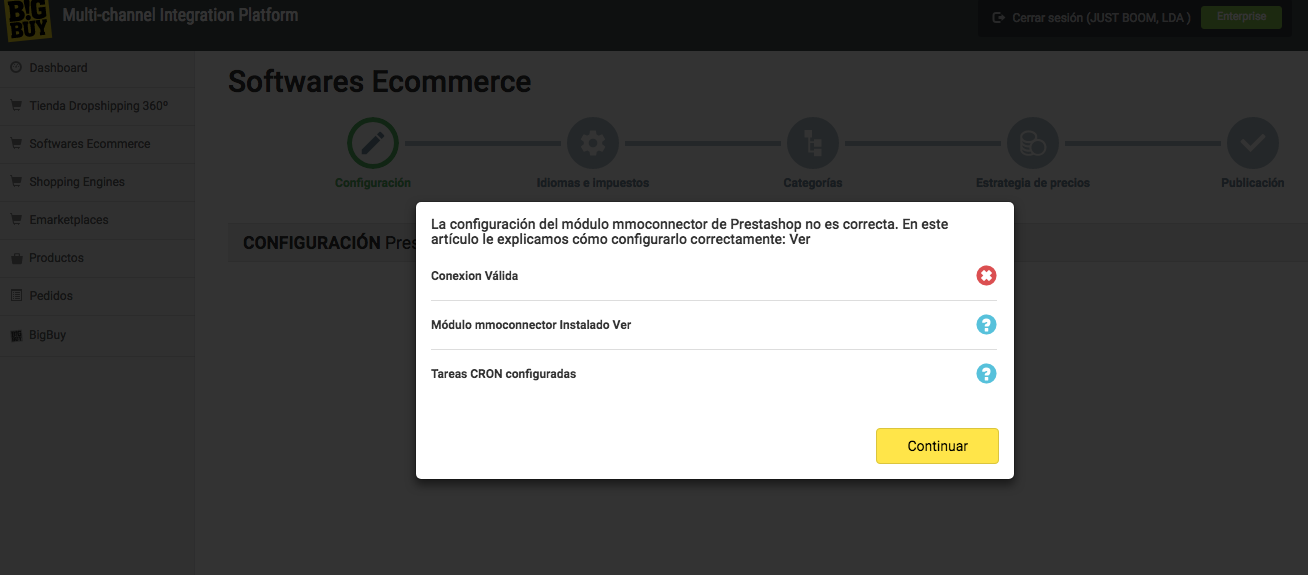Open Shopping Engines in the sidebar
1308x575 pixels.
pyautogui.click(x=77, y=182)
